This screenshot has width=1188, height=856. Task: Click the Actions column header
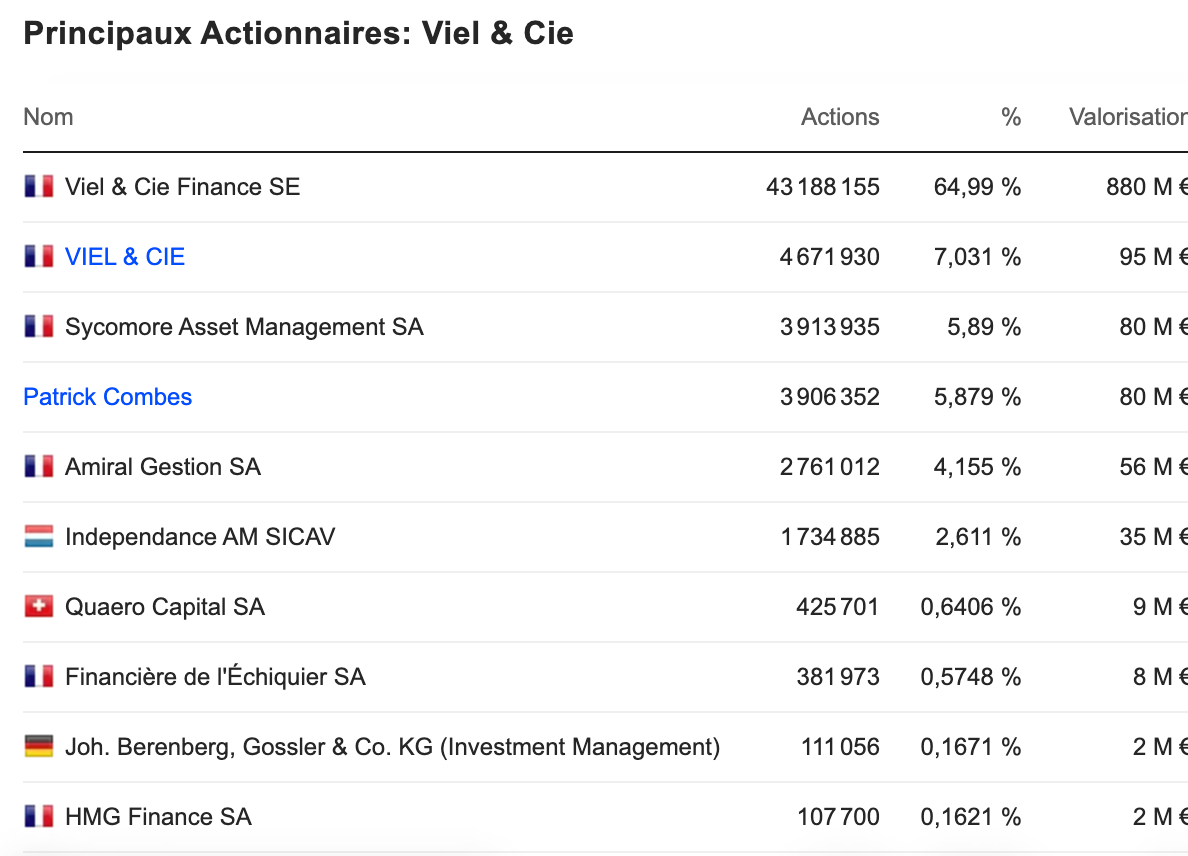pyautogui.click(x=840, y=117)
